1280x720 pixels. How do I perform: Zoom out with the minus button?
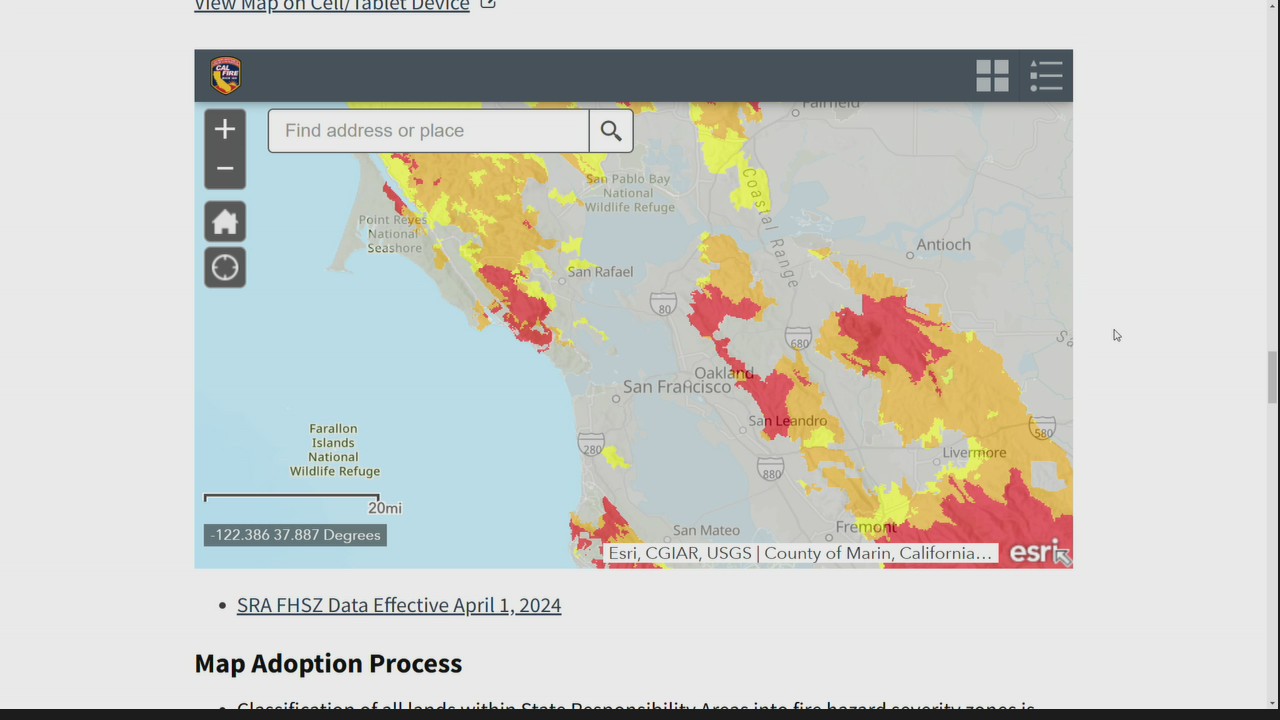(225, 169)
